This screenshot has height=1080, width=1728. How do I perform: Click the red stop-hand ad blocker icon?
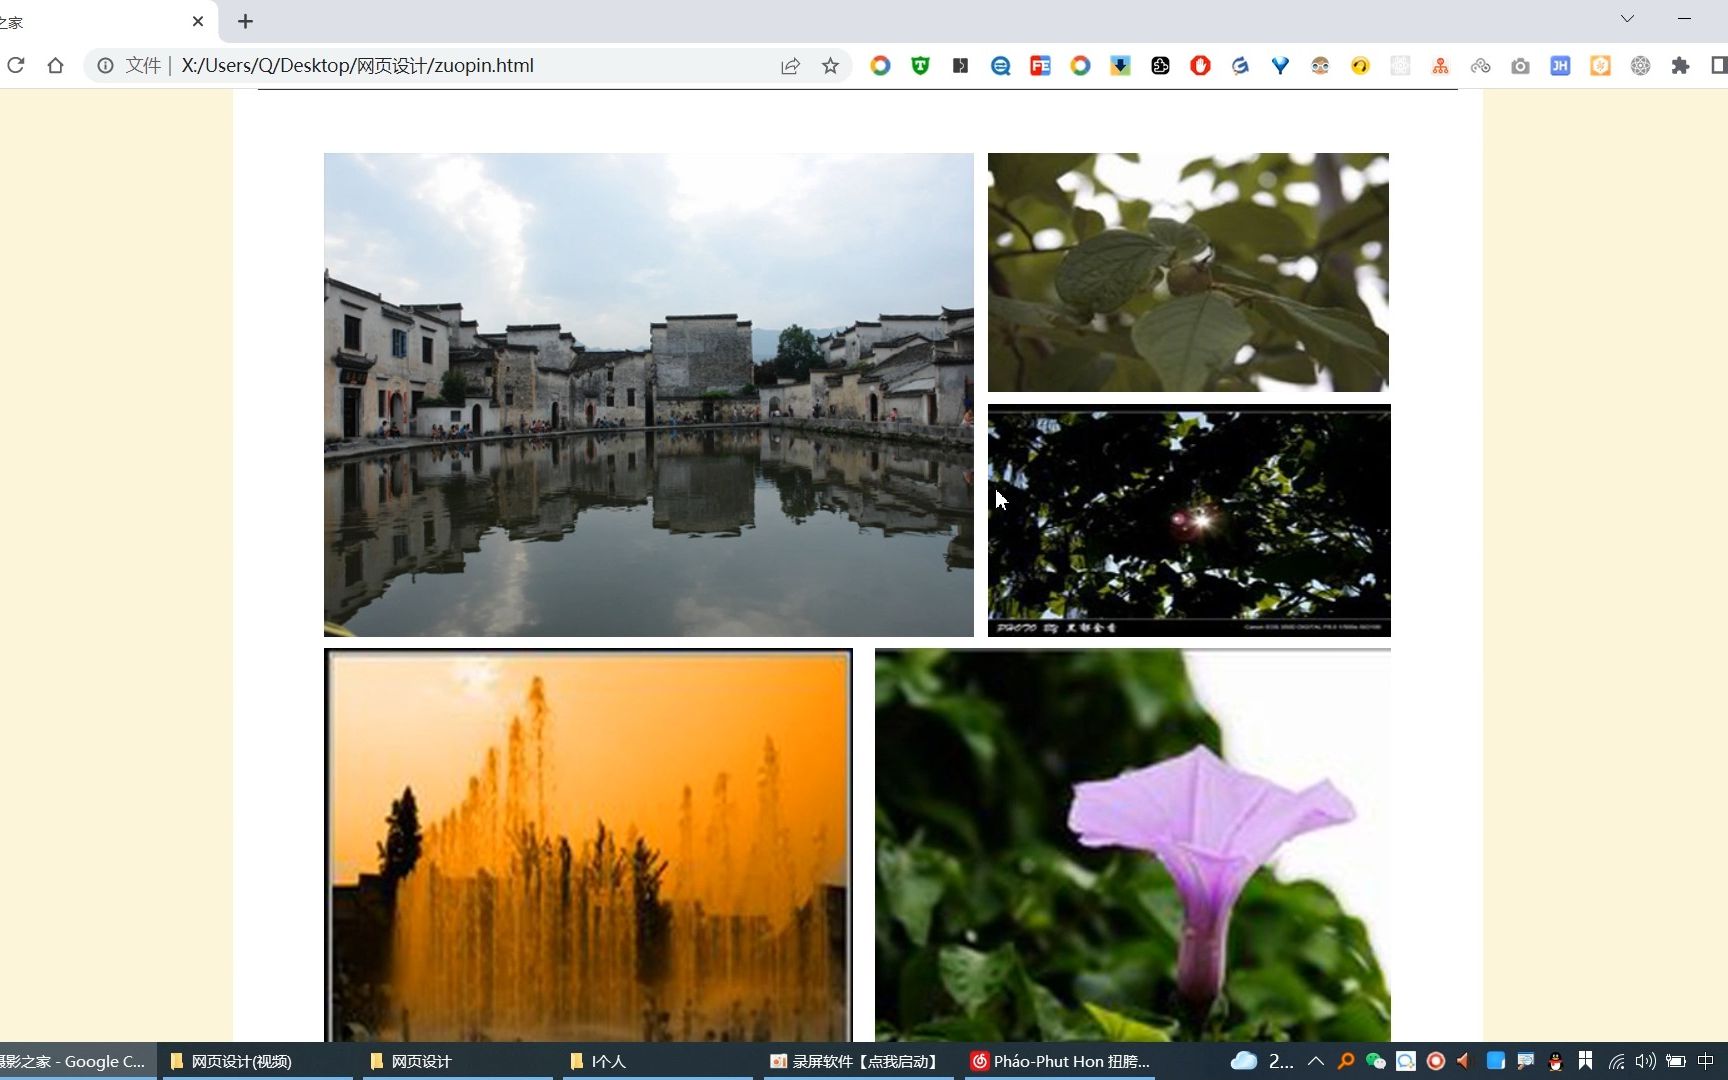click(x=1200, y=65)
